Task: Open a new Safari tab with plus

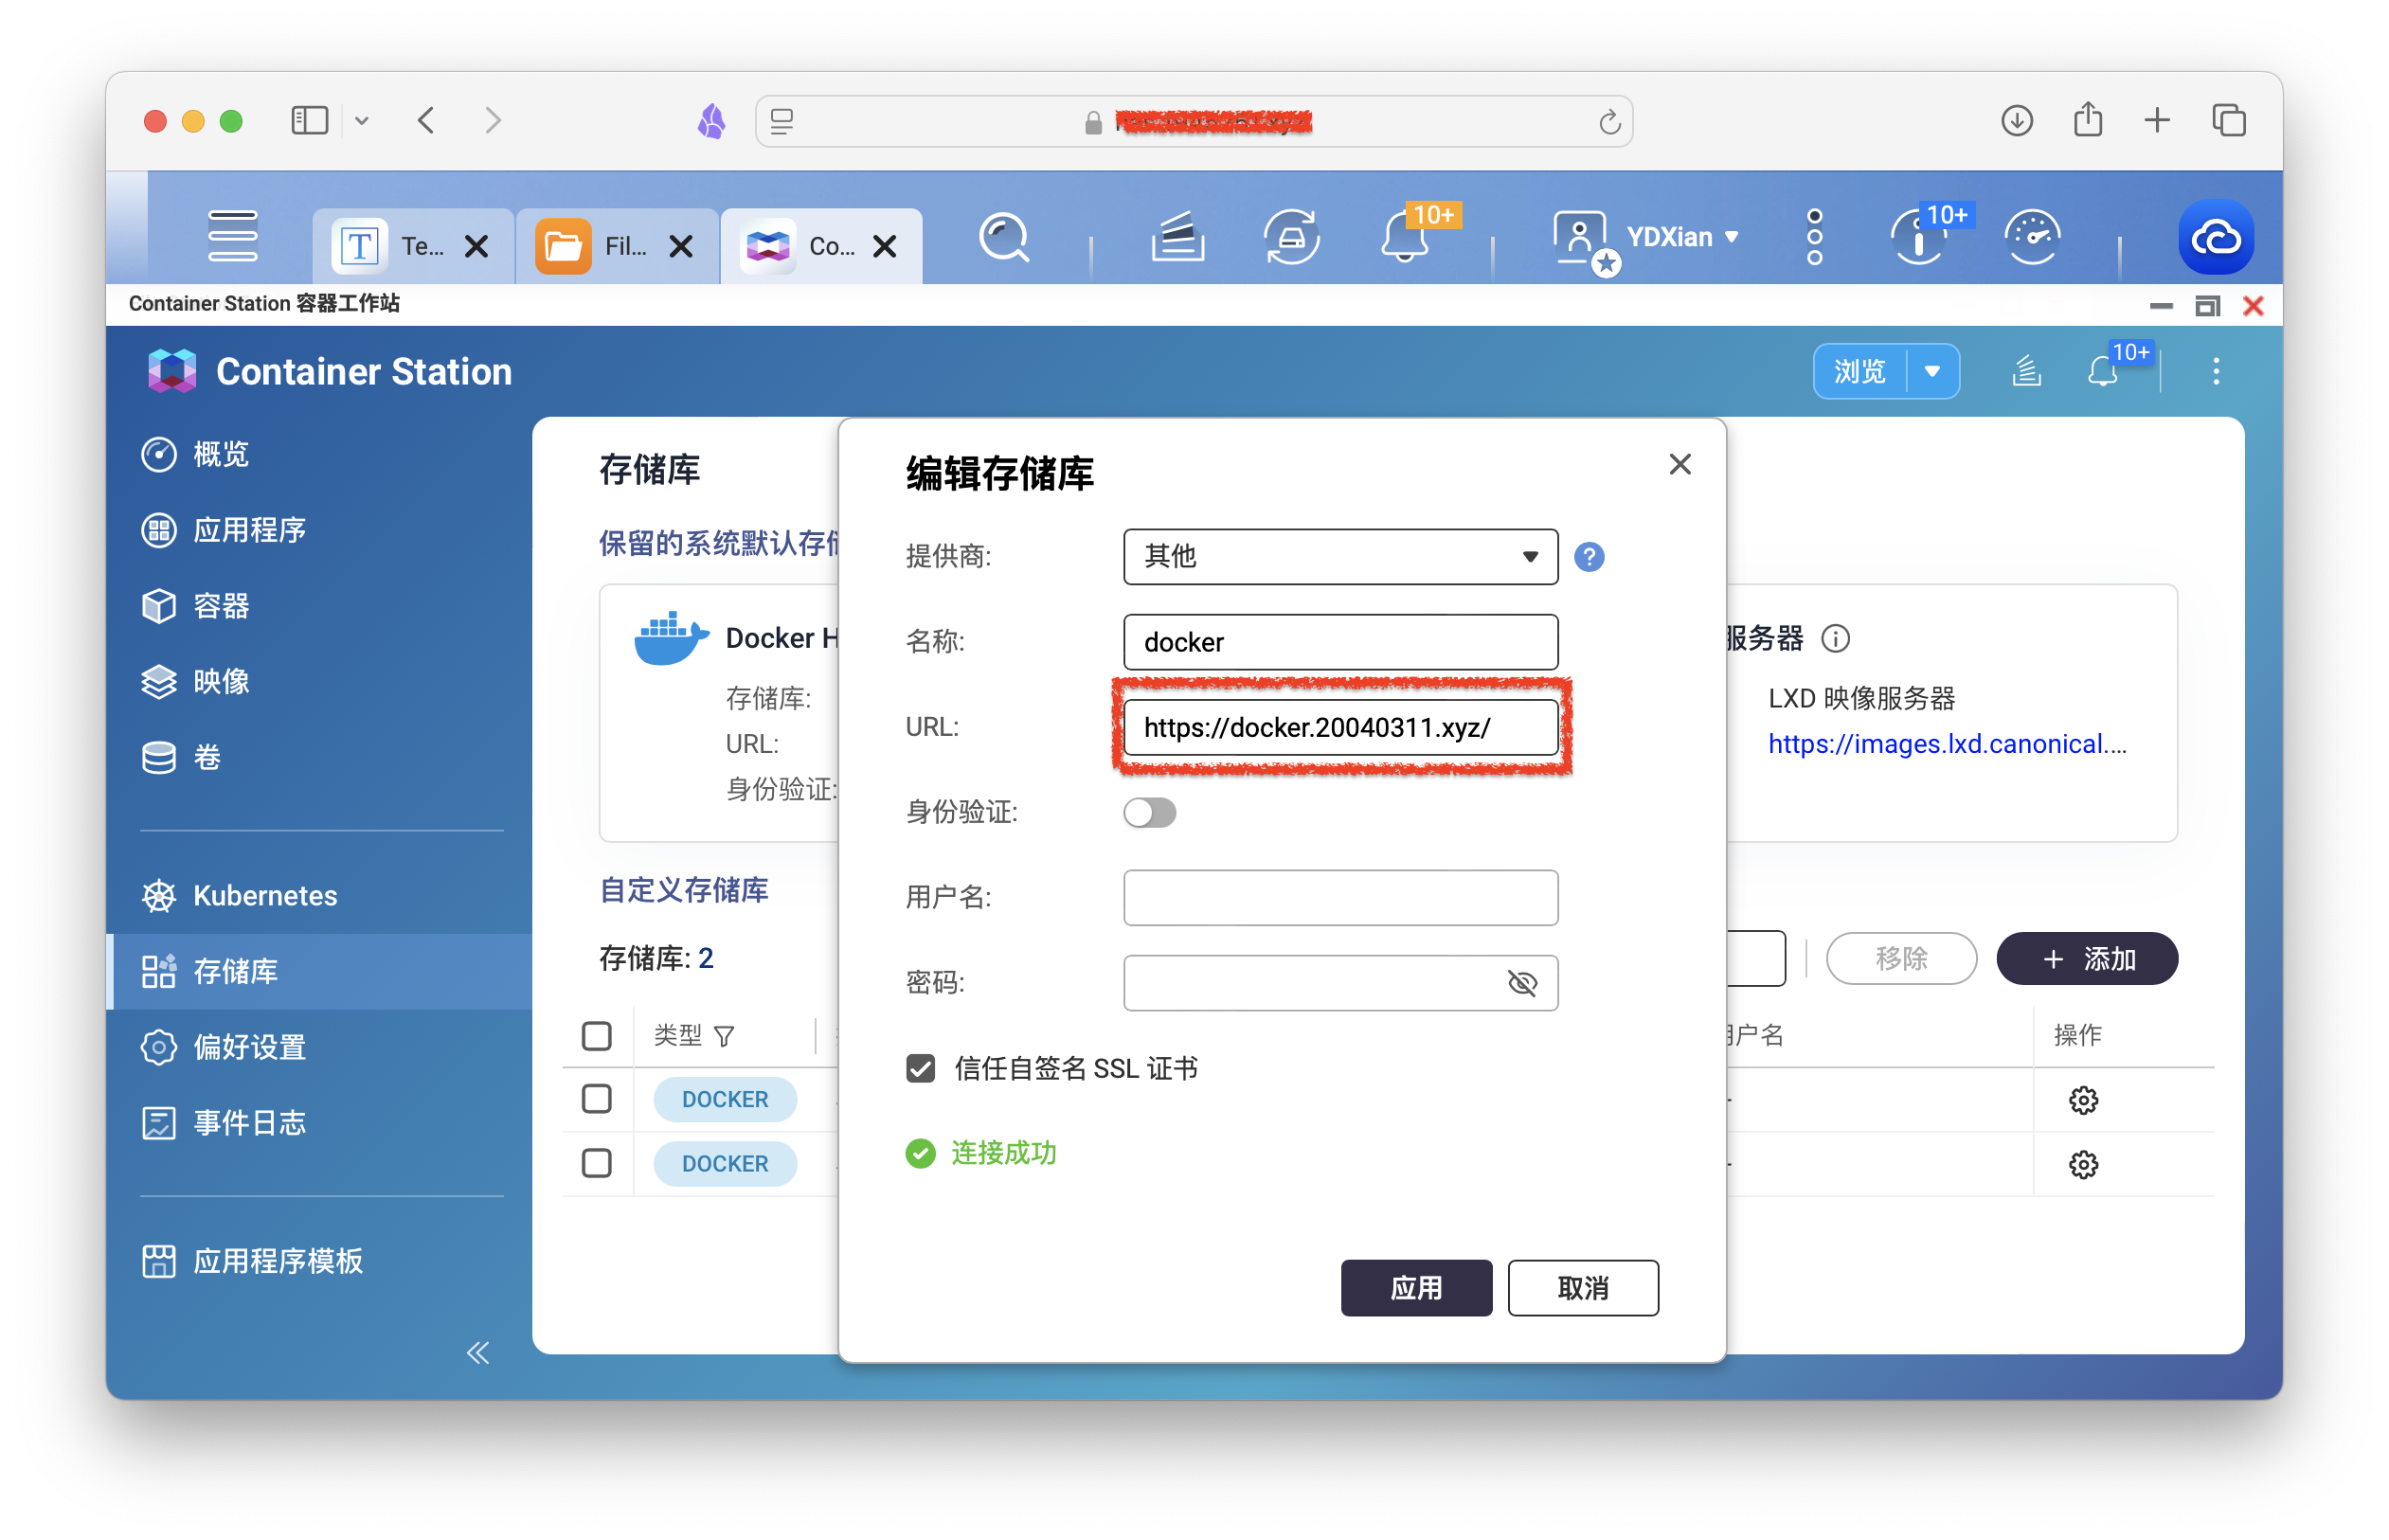Action: tap(2157, 121)
